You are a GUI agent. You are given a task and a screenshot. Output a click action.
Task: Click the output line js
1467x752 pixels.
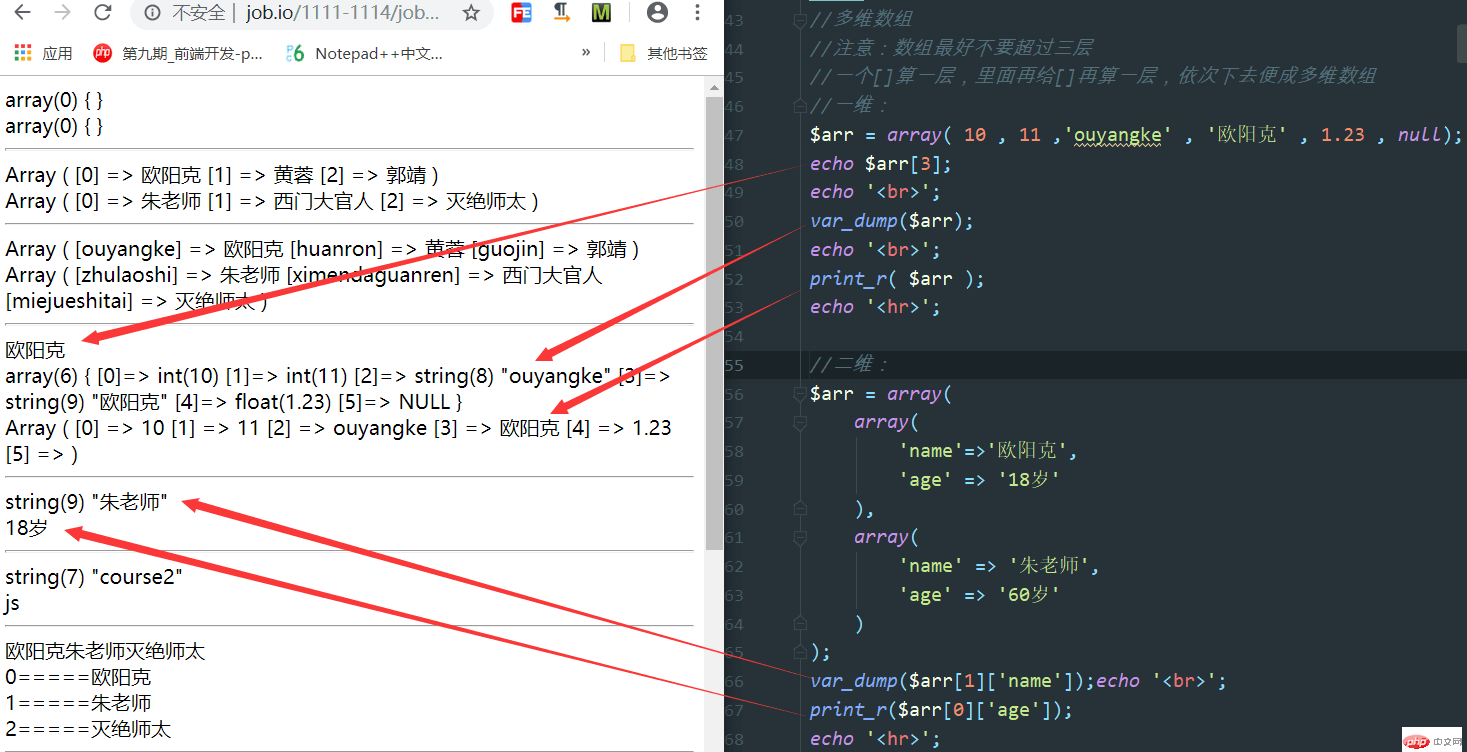point(12,603)
